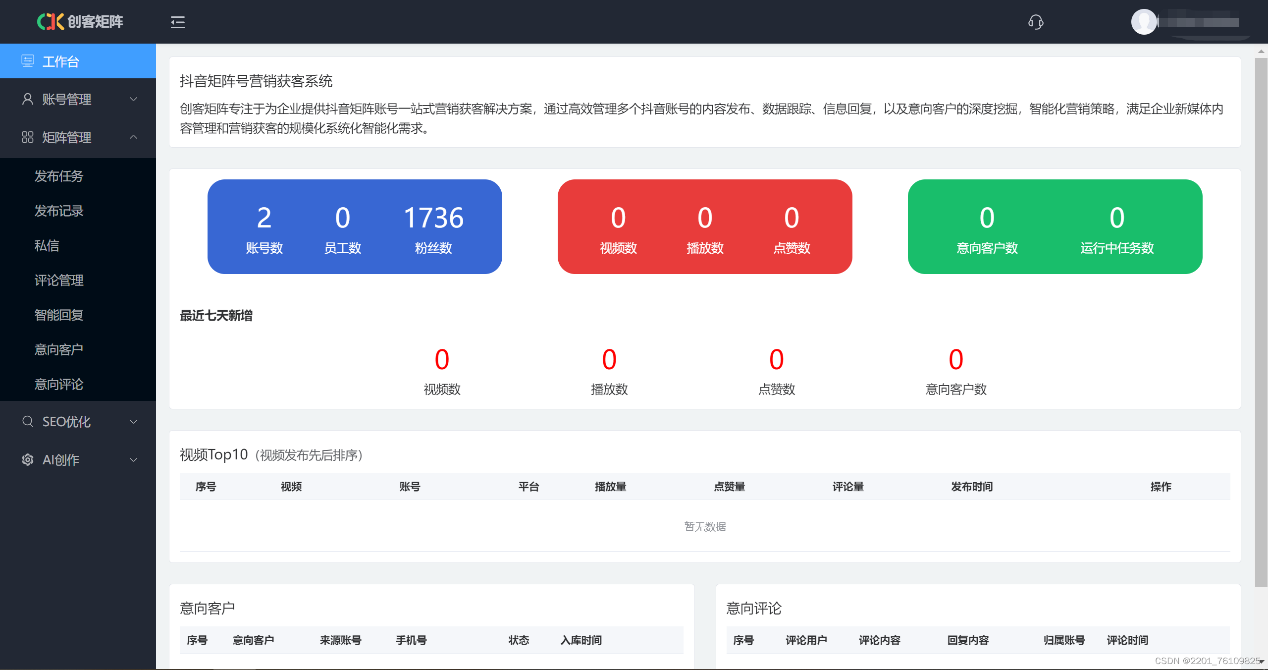Click the user avatar in top right
This screenshot has width=1268, height=670.
tap(1144, 21)
